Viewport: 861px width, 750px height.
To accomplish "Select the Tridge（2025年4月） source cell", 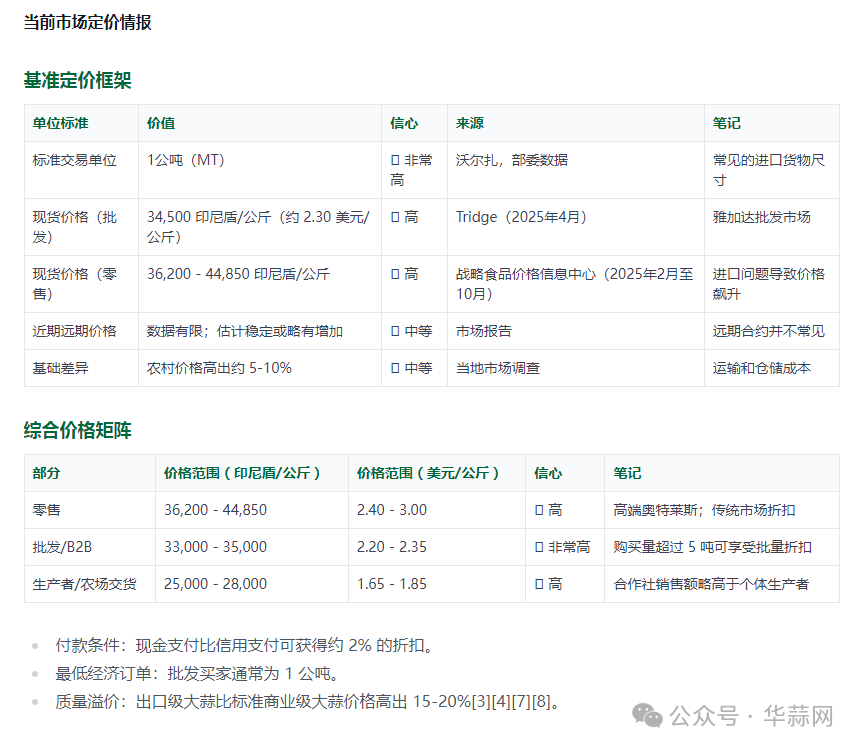I will (521, 217).
